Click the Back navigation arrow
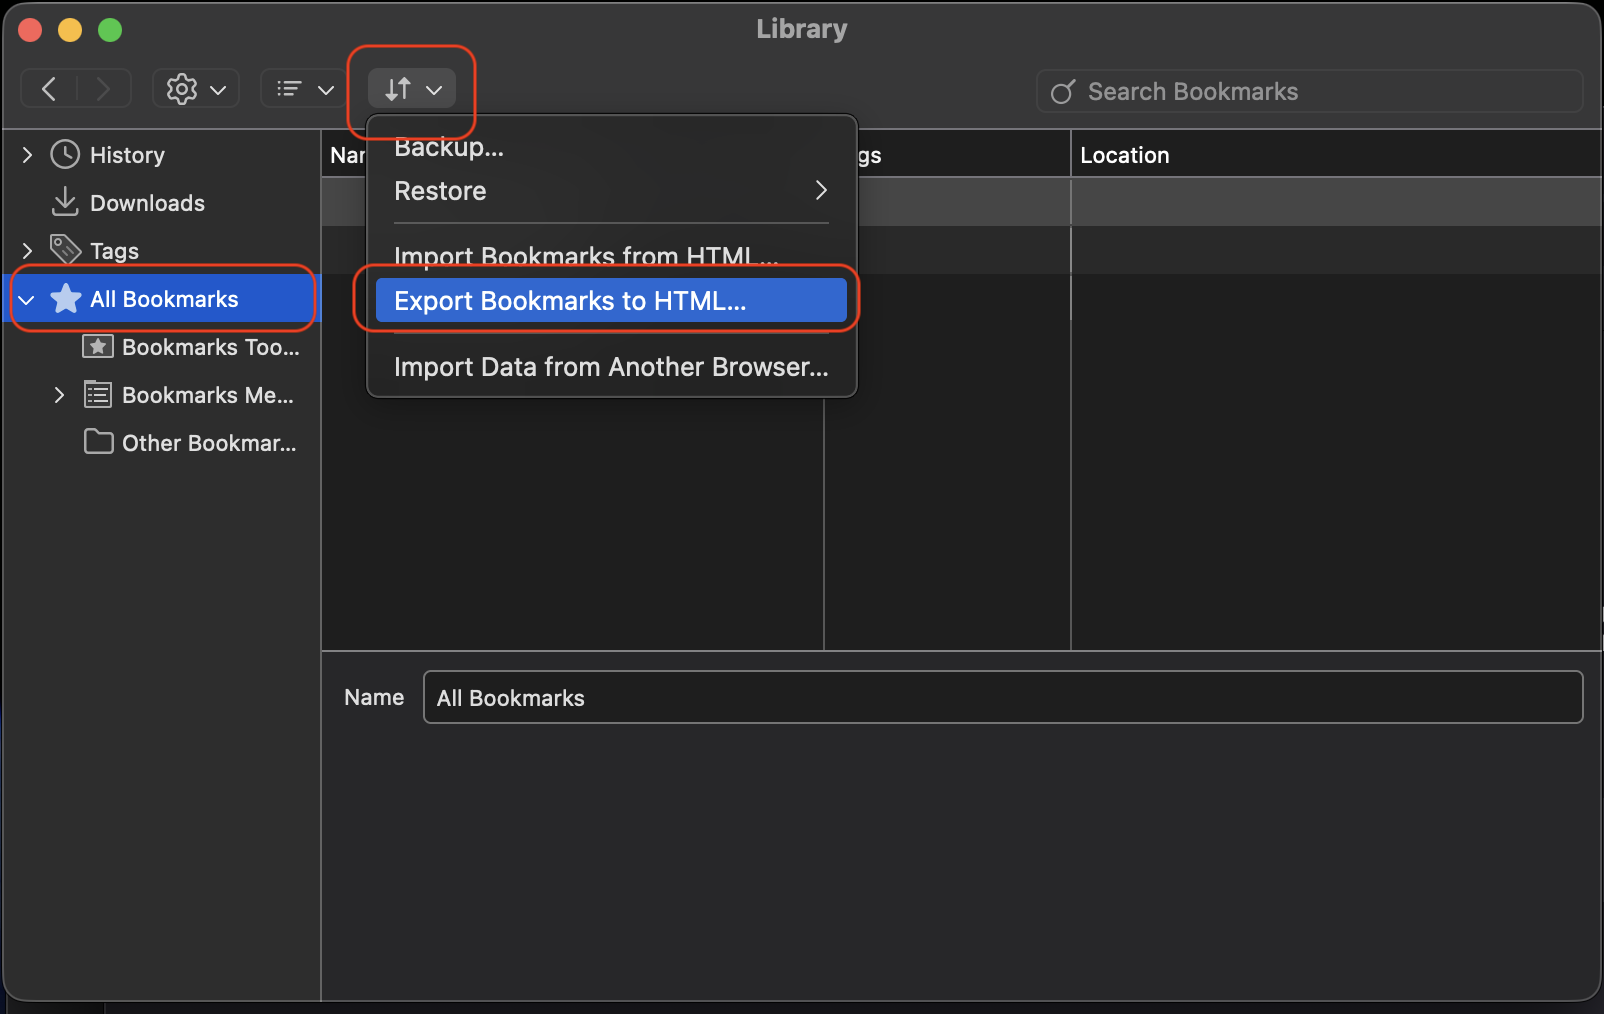This screenshot has width=1604, height=1014. click(48, 88)
